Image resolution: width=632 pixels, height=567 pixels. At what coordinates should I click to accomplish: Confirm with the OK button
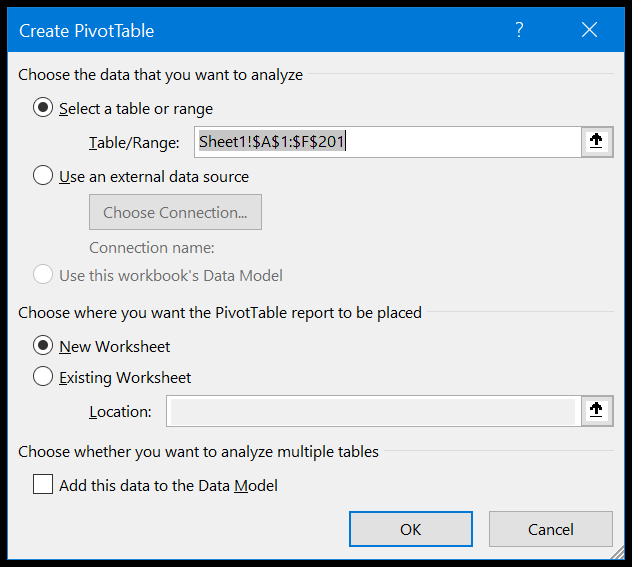point(411,529)
